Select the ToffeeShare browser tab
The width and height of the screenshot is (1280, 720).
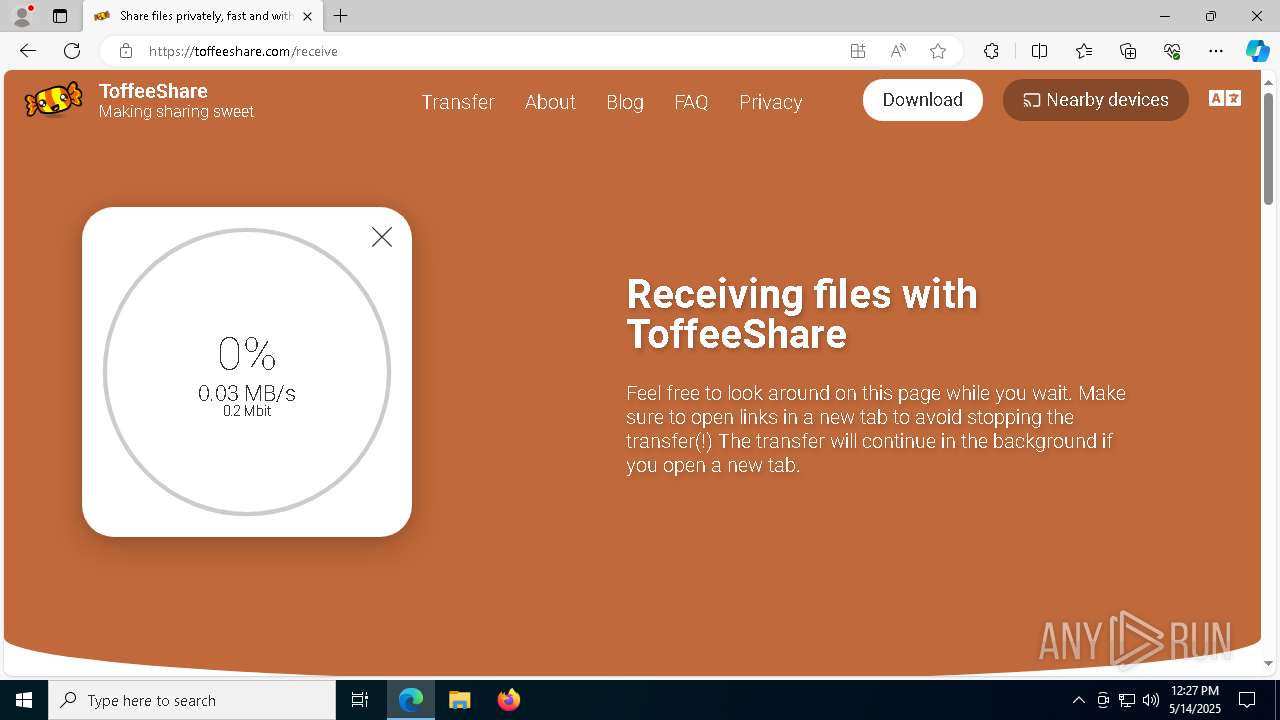coord(201,16)
